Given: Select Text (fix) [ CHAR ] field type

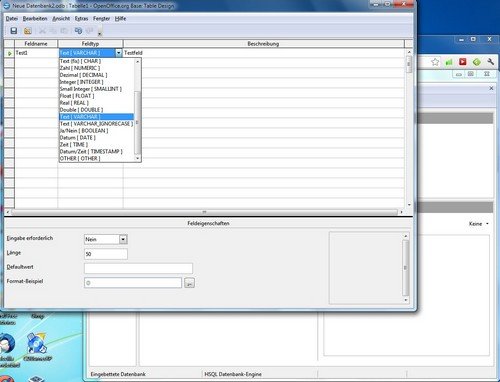Looking at the screenshot, I should [97, 61].
